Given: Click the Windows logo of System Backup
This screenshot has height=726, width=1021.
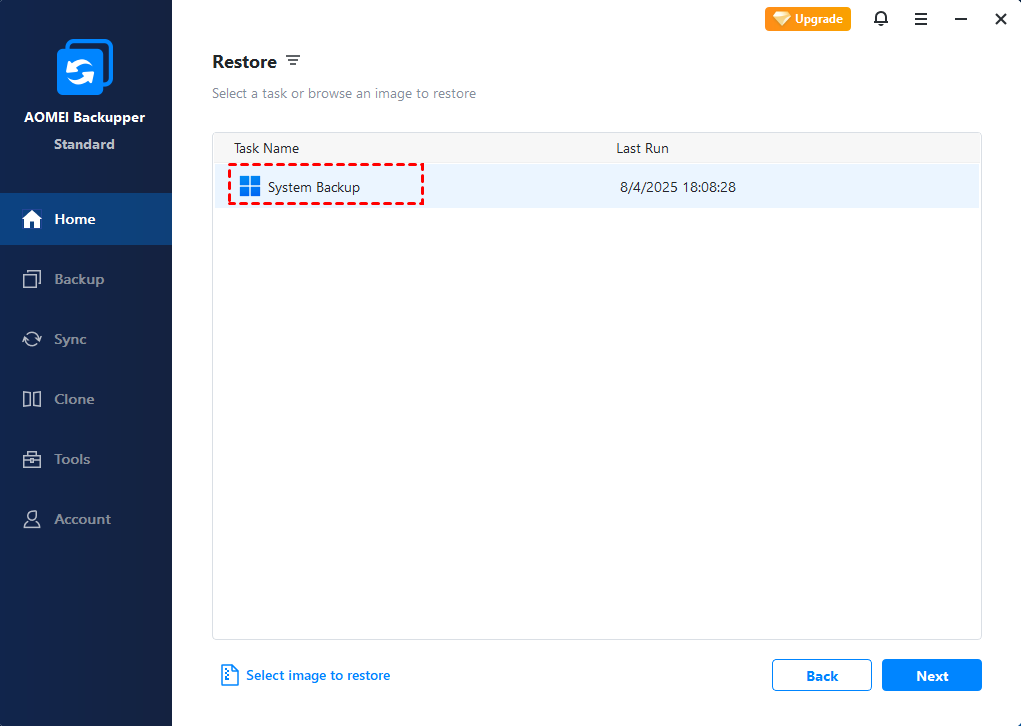Looking at the screenshot, I should click(250, 187).
